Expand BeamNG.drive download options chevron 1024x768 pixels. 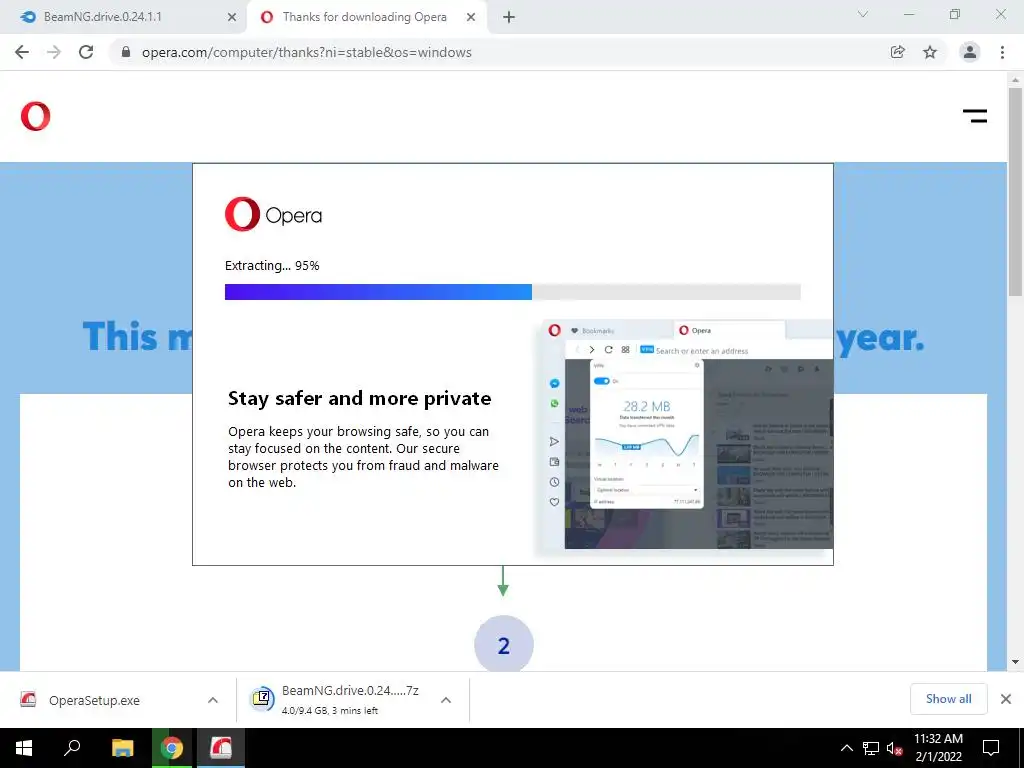click(x=446, y=700)
